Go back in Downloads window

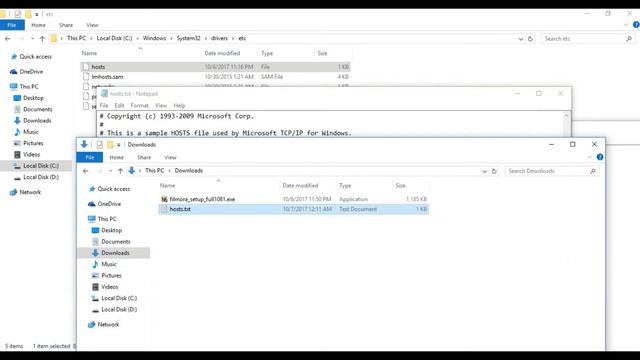pos(86,171)
